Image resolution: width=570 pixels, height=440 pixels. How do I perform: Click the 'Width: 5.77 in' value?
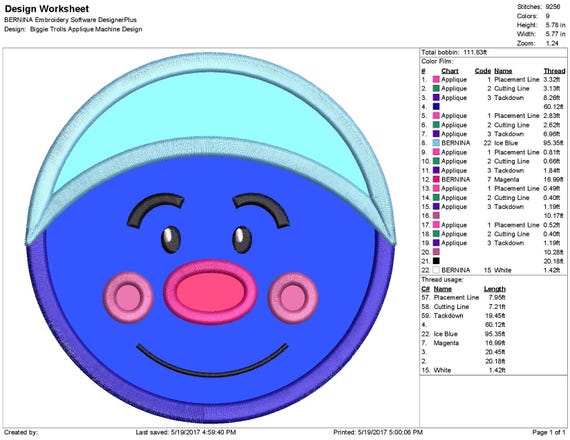pyautogui.click(x=541, y=34)
